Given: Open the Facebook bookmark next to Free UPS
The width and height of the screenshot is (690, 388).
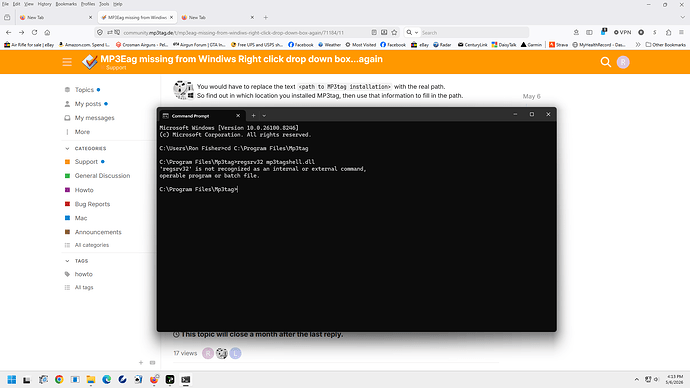Looking at the screenshot, I should pos(301,44).
